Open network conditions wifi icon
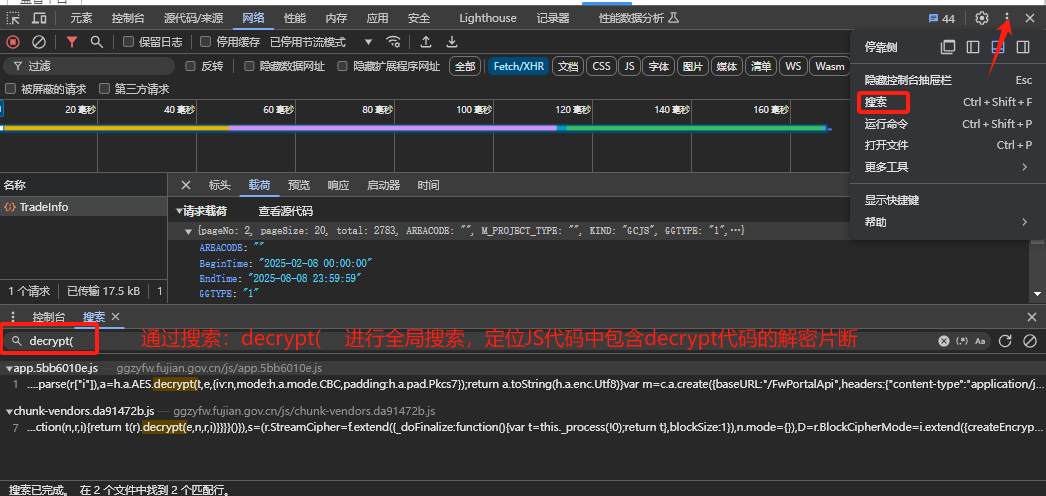The image size is (1046, 496). (394, 42)
